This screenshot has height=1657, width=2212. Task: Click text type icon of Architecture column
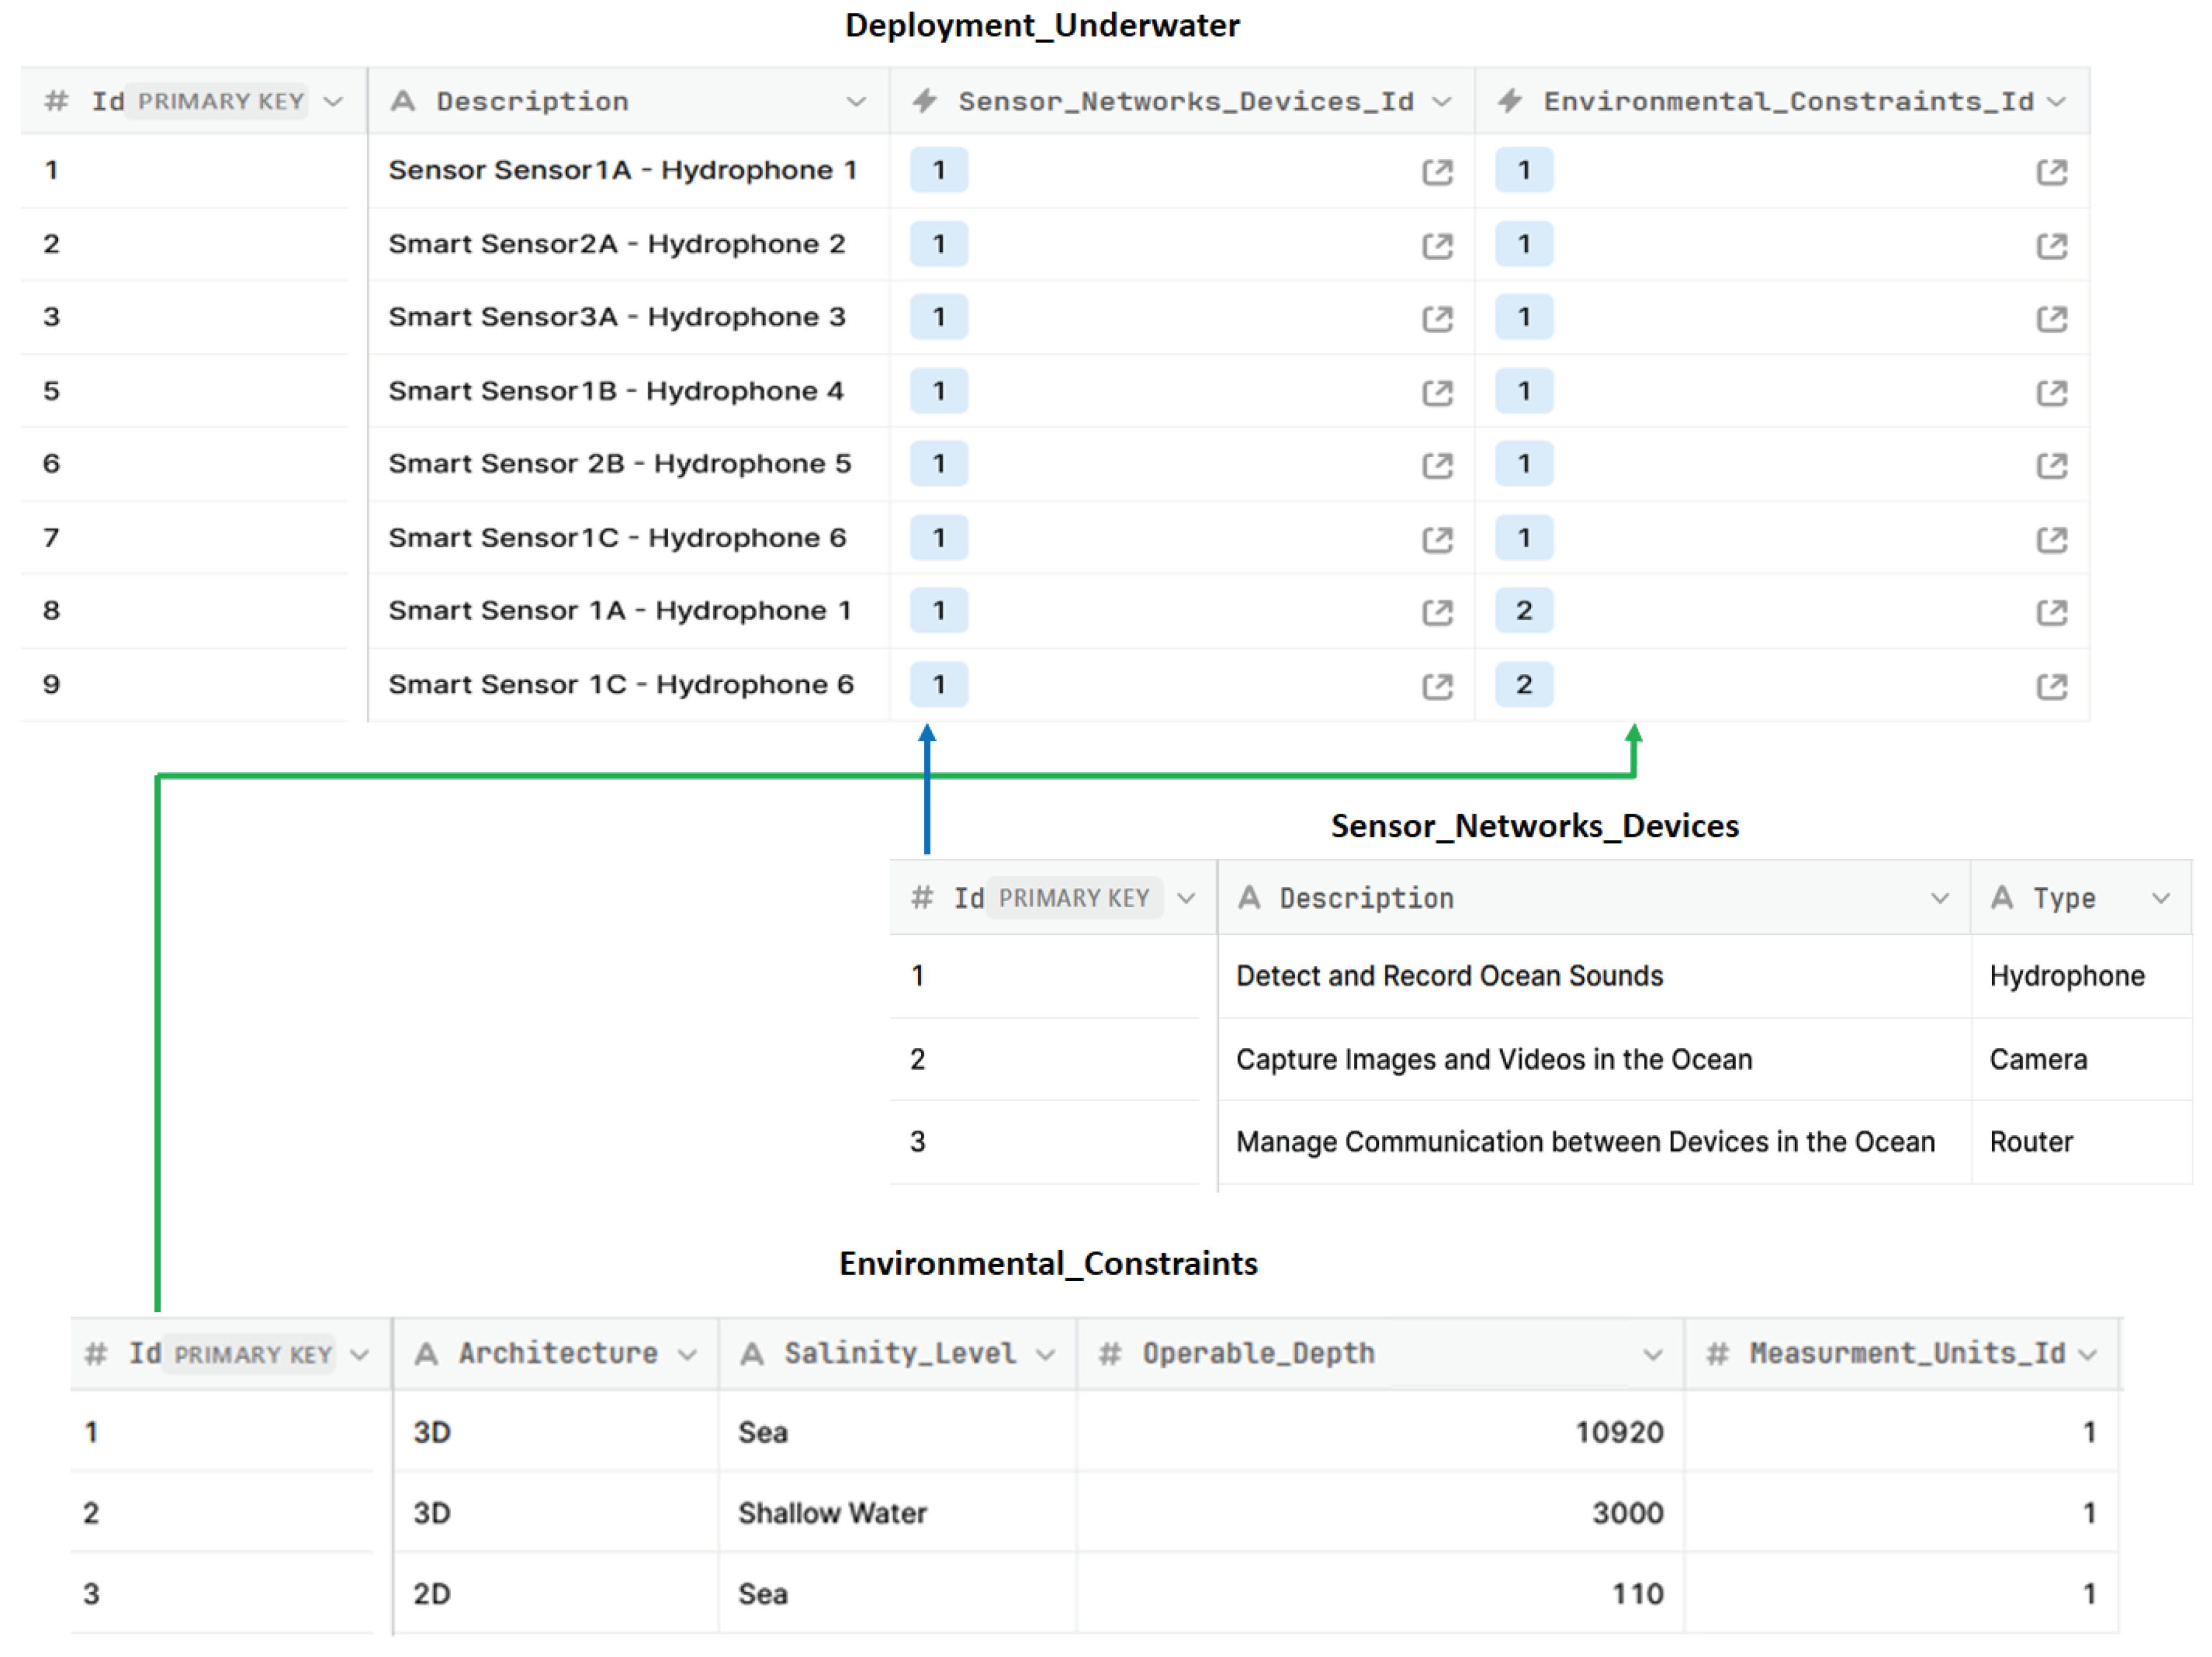426,1354
